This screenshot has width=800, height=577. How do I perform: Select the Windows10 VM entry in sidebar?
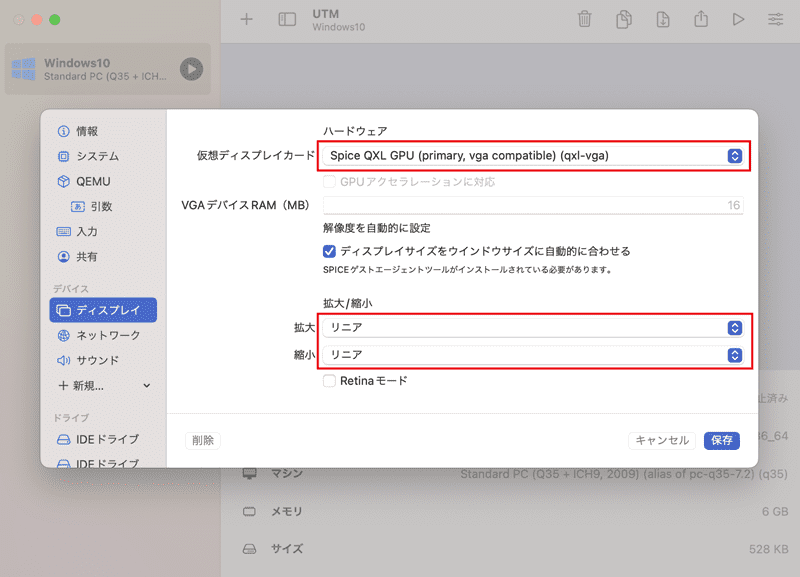[x=108, y=69]
